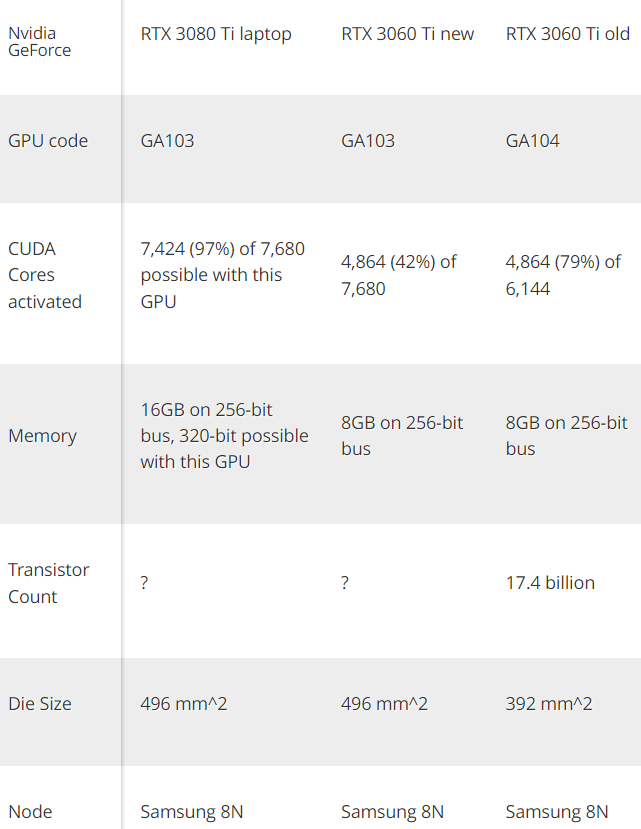
Task: Select the "392 mm^2" die size cell
Action: coord(549,704)
